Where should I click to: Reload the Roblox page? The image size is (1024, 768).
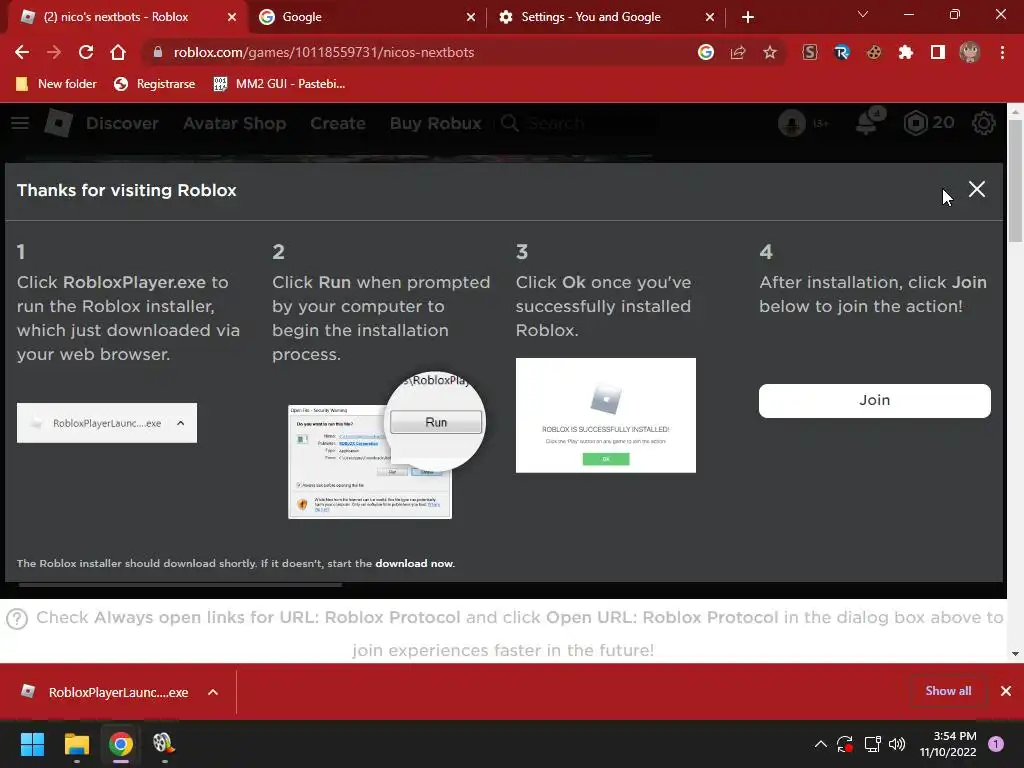pyautogui.click(x=86, y=52)
